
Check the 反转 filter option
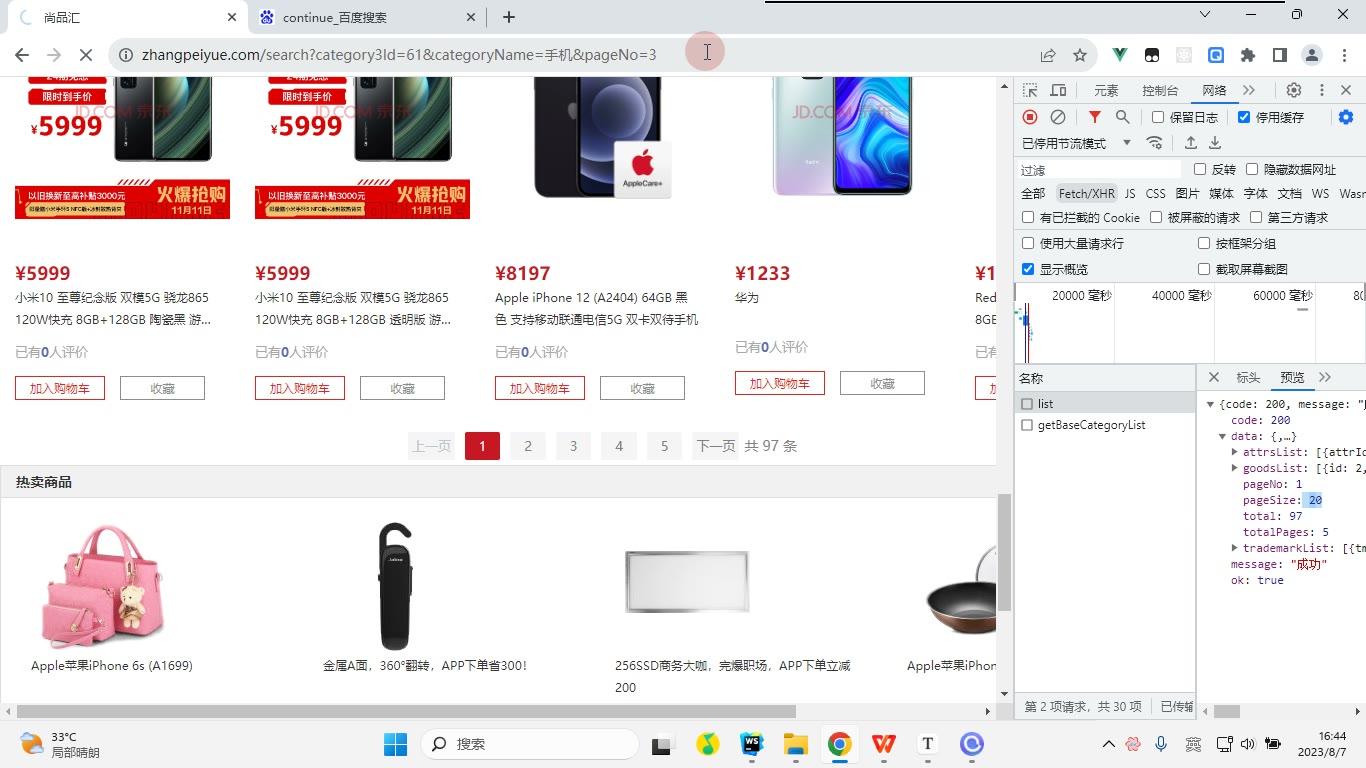tap(1200, 169)
